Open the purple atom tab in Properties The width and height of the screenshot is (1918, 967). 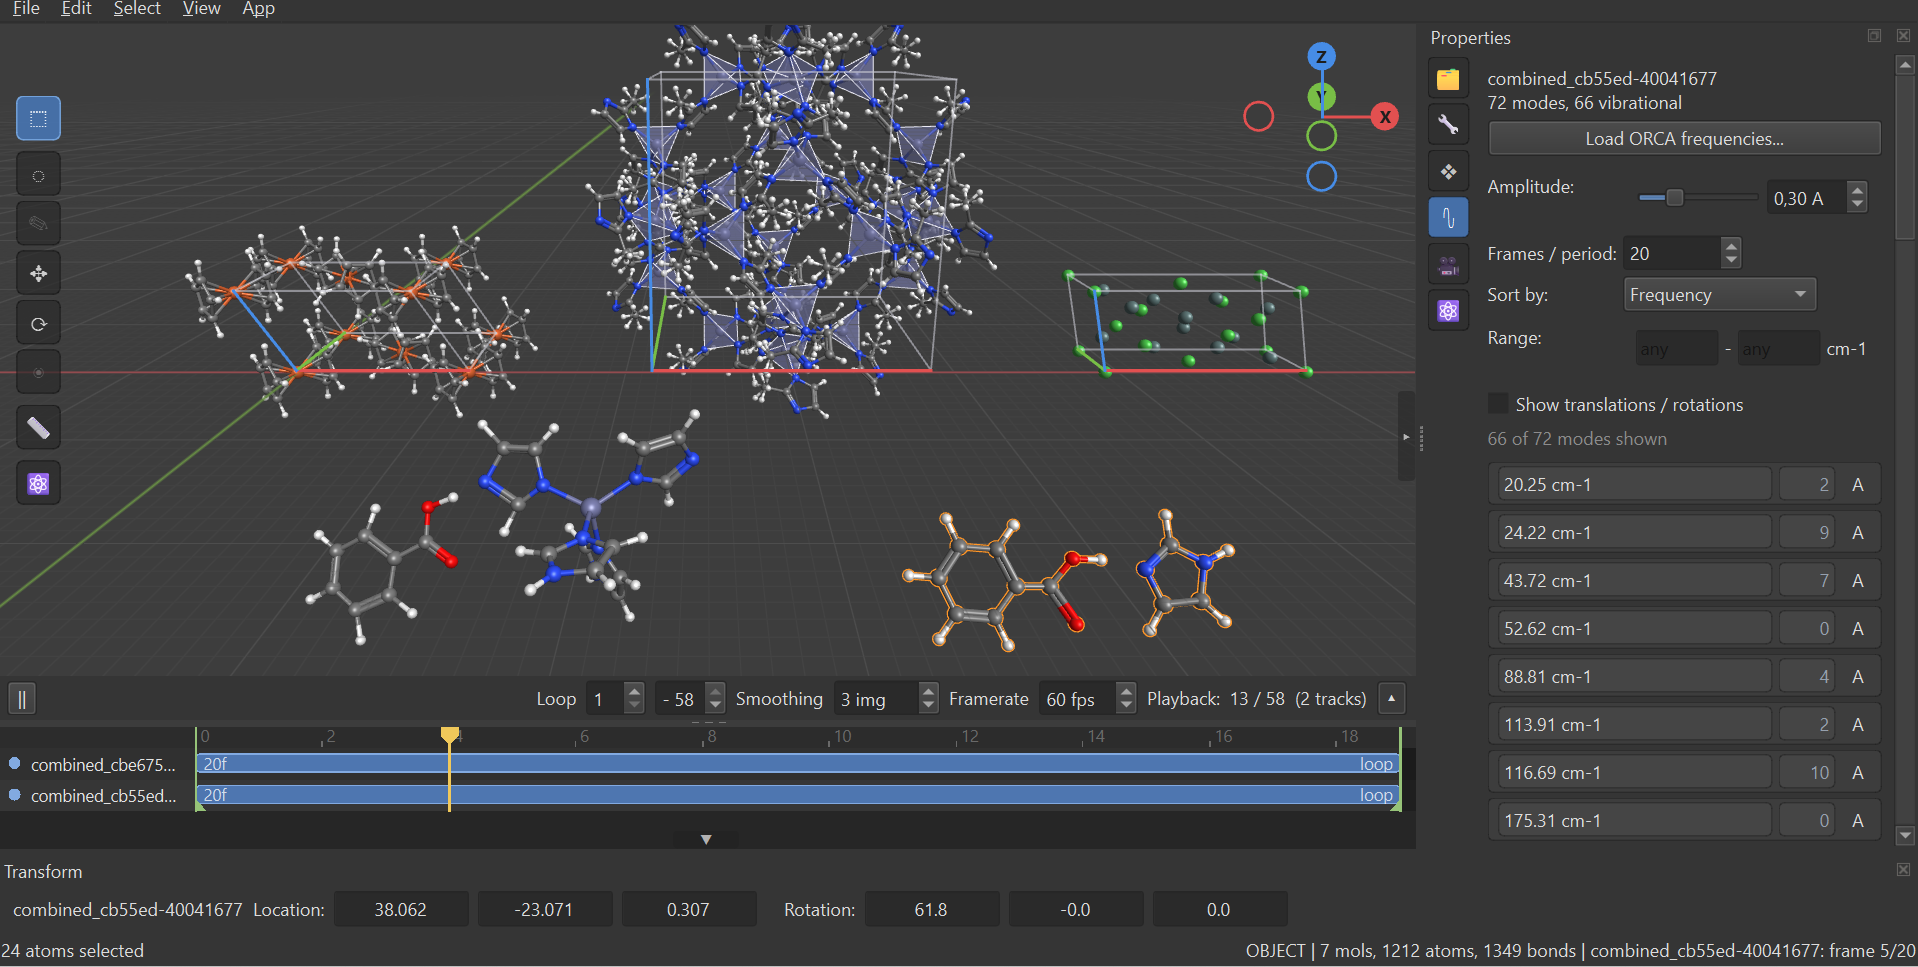1448,311
